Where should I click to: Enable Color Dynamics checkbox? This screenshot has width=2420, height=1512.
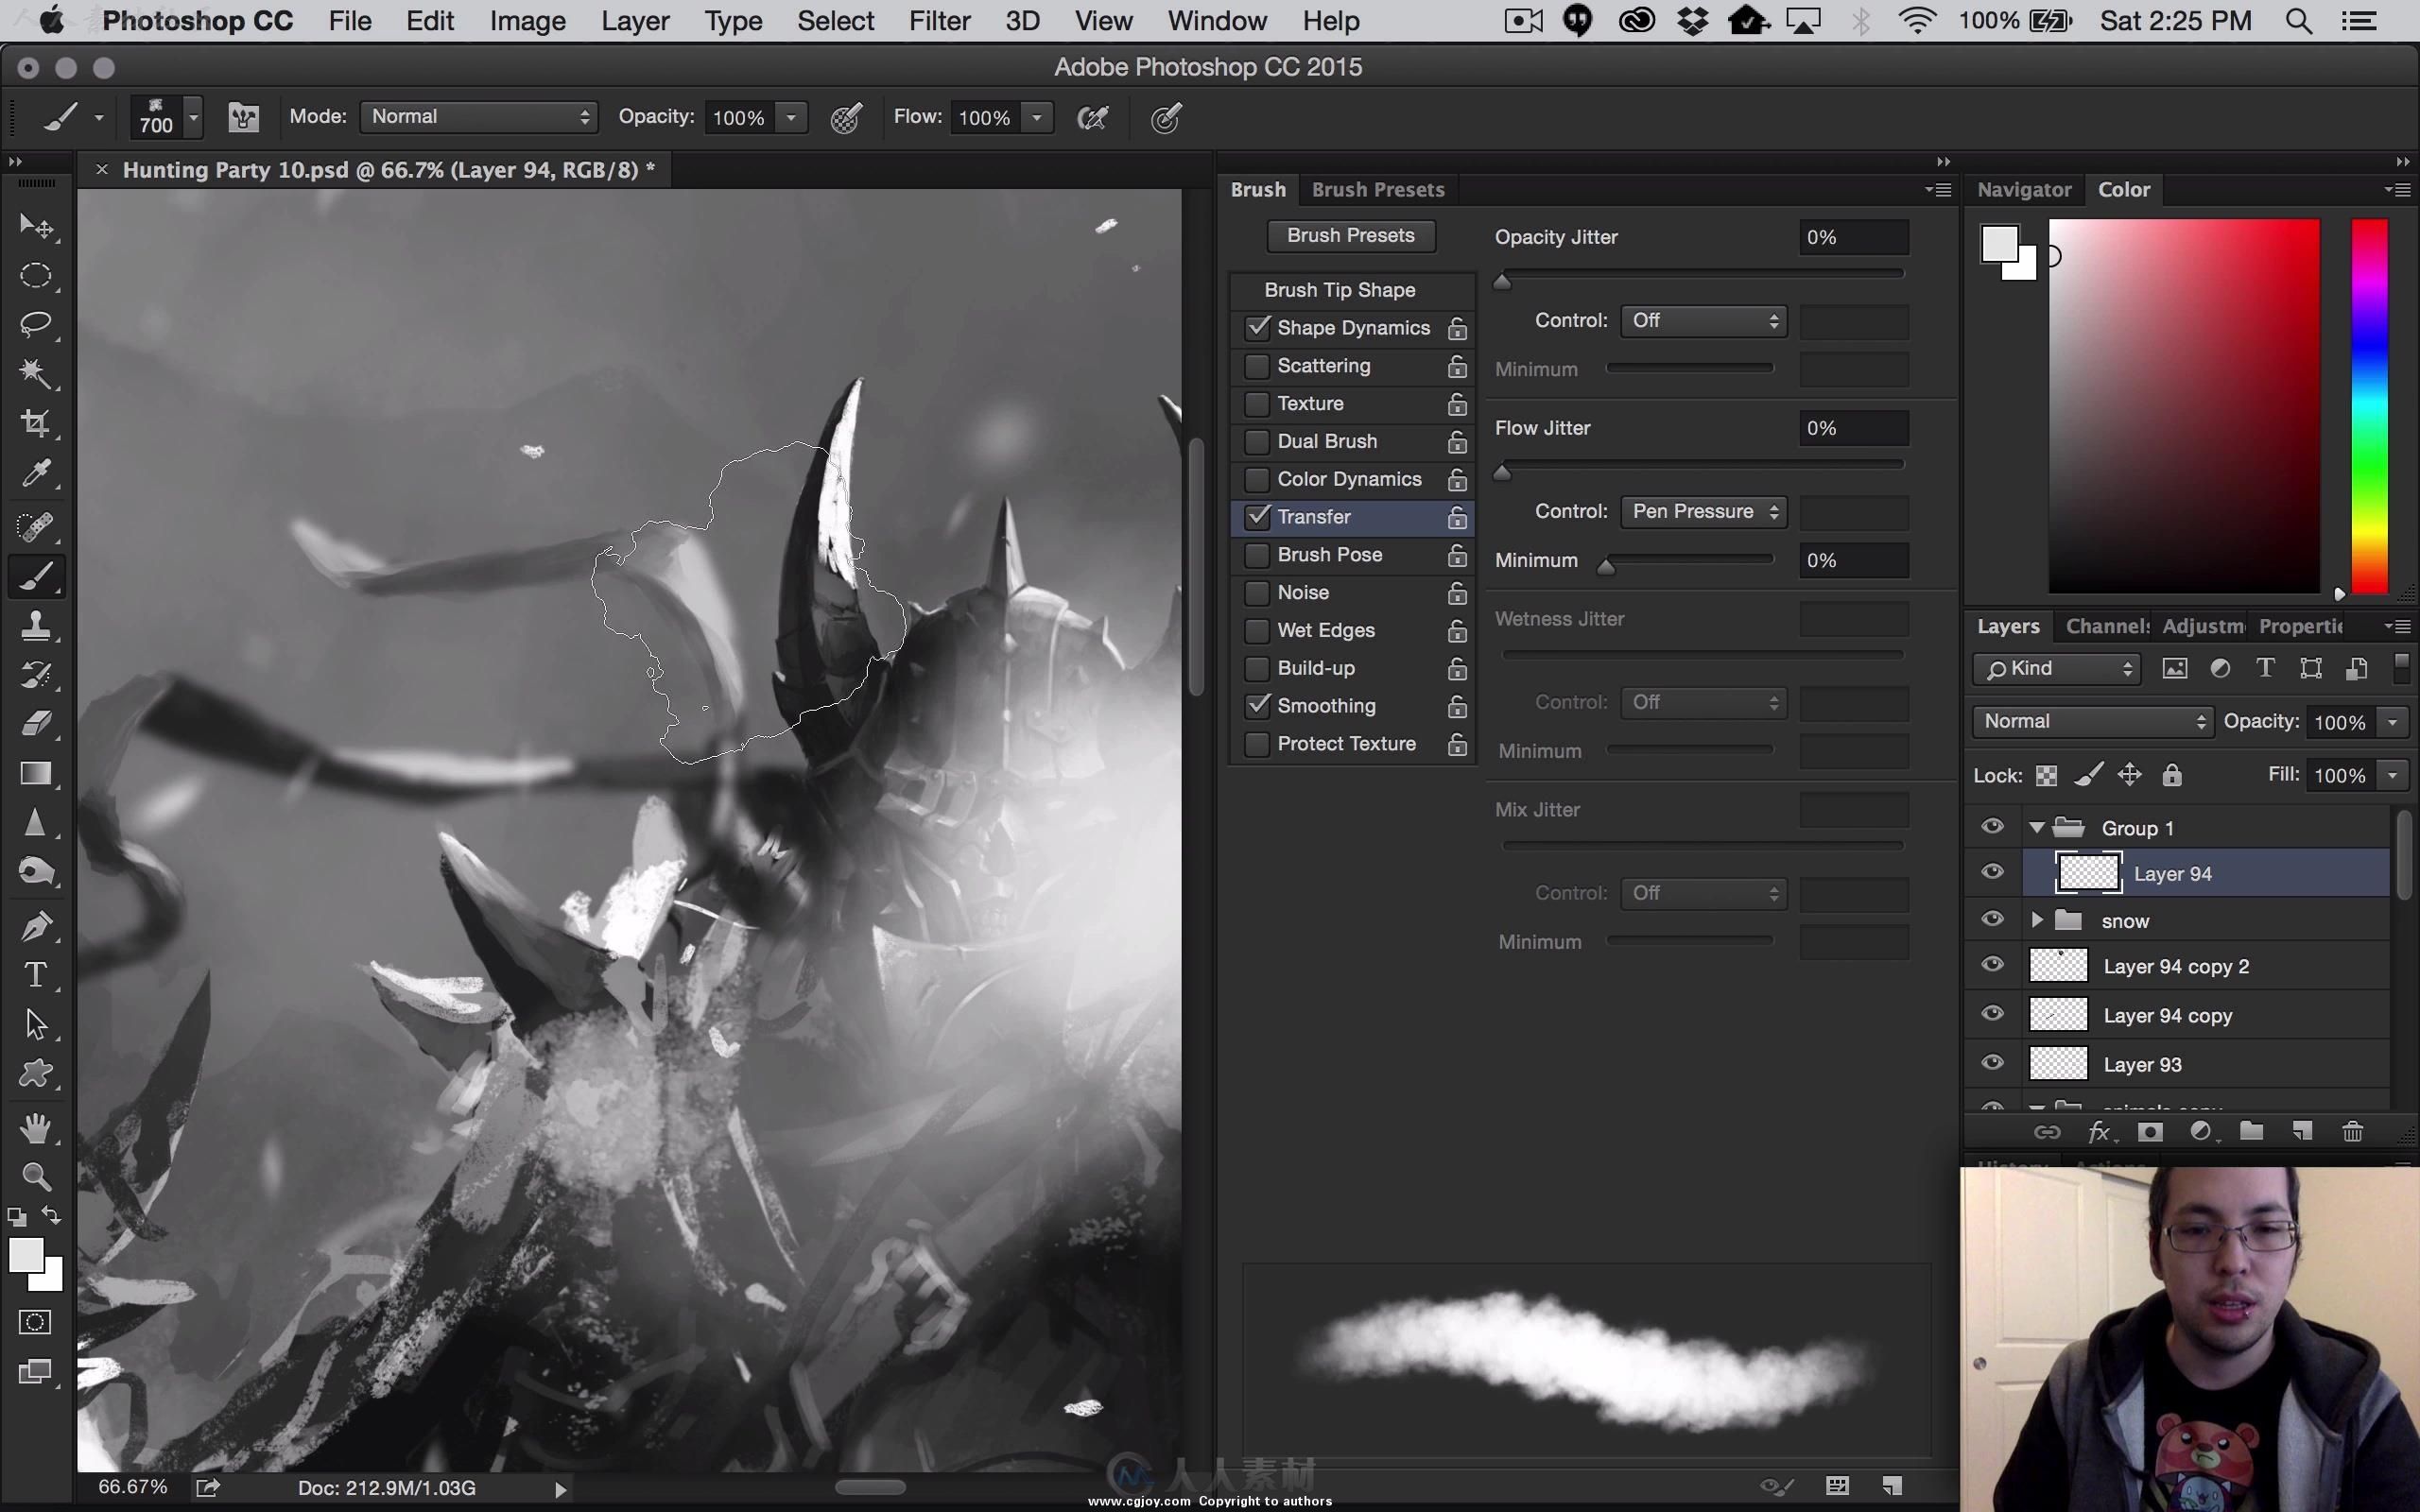[1257, 479]
